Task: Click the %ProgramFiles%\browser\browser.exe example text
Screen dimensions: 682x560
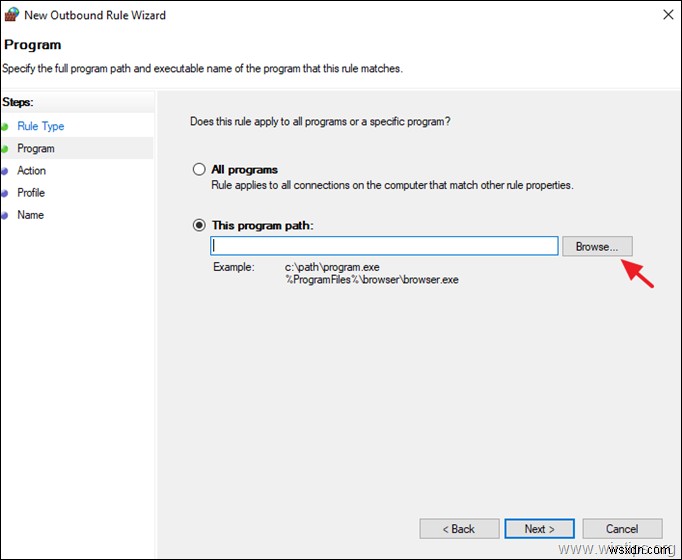Action: (x=372, y=280)
